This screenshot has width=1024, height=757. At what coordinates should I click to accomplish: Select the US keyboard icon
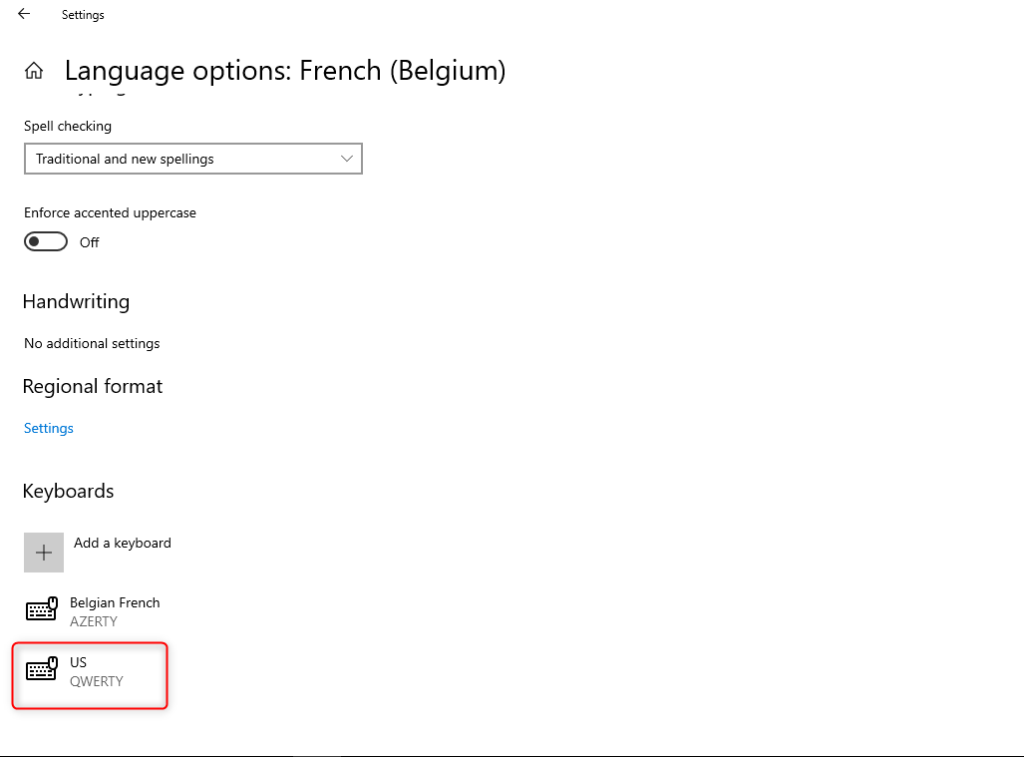click(x=42, y=669)
